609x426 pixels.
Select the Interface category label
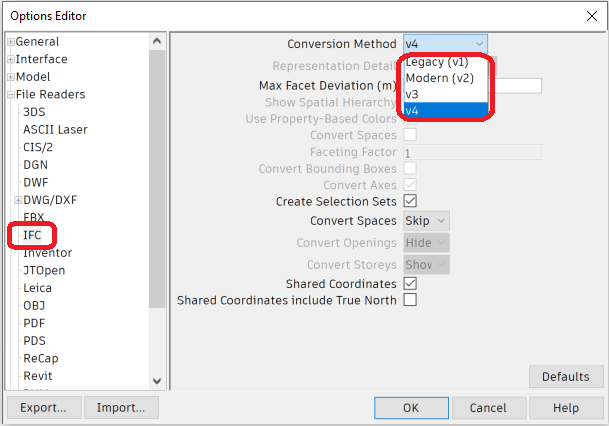coord(42,59)
